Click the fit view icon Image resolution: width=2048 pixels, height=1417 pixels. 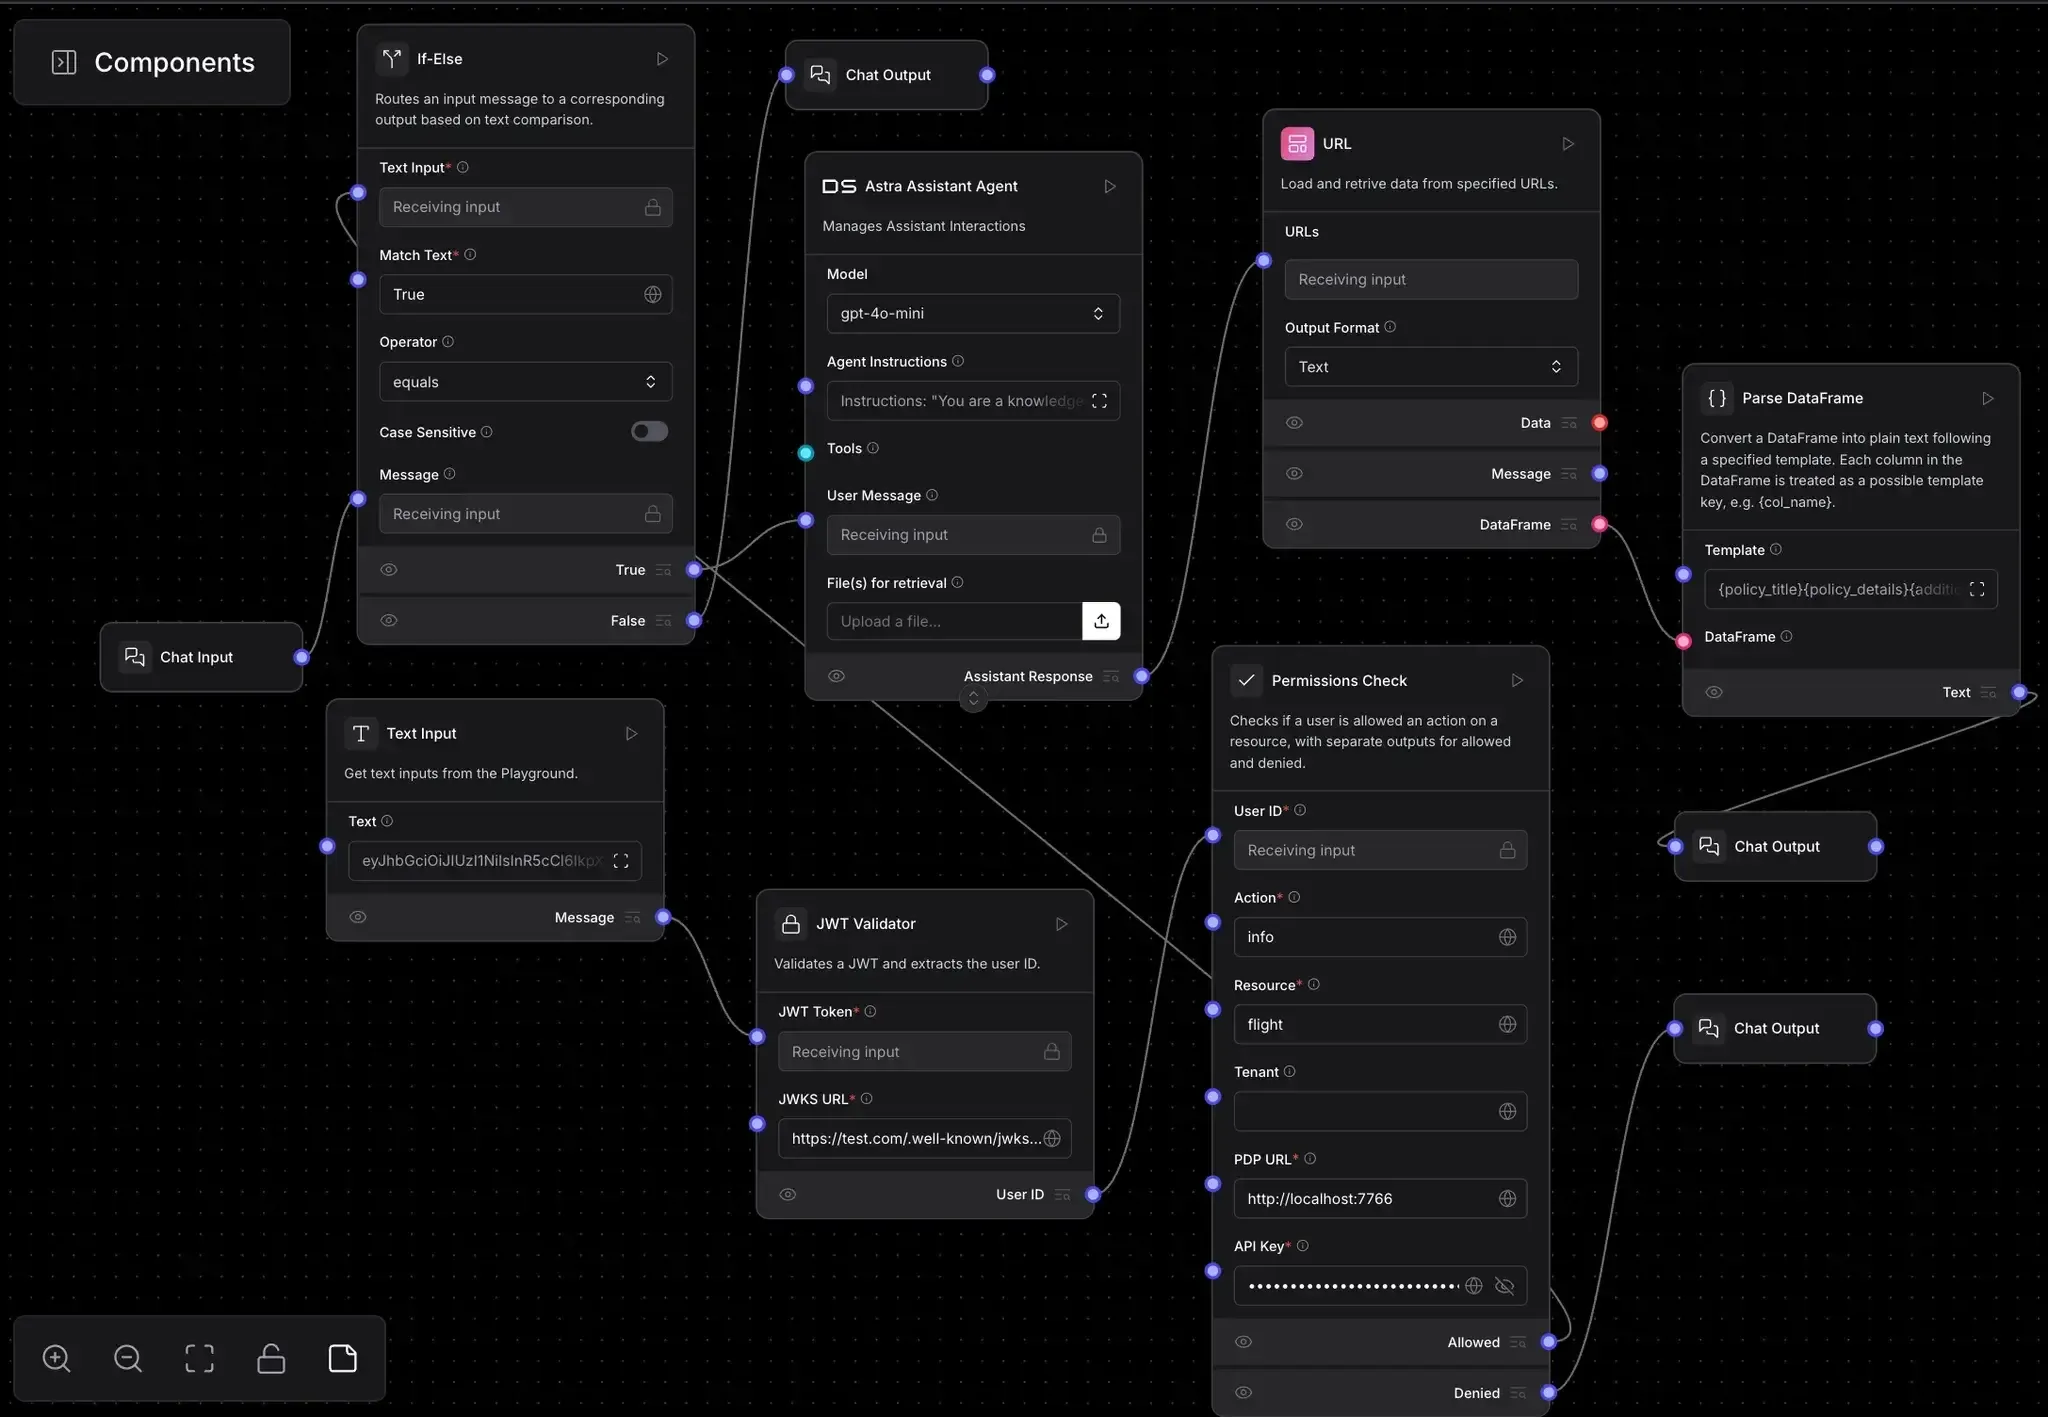pyautogui.click(x=199, y=1358)
